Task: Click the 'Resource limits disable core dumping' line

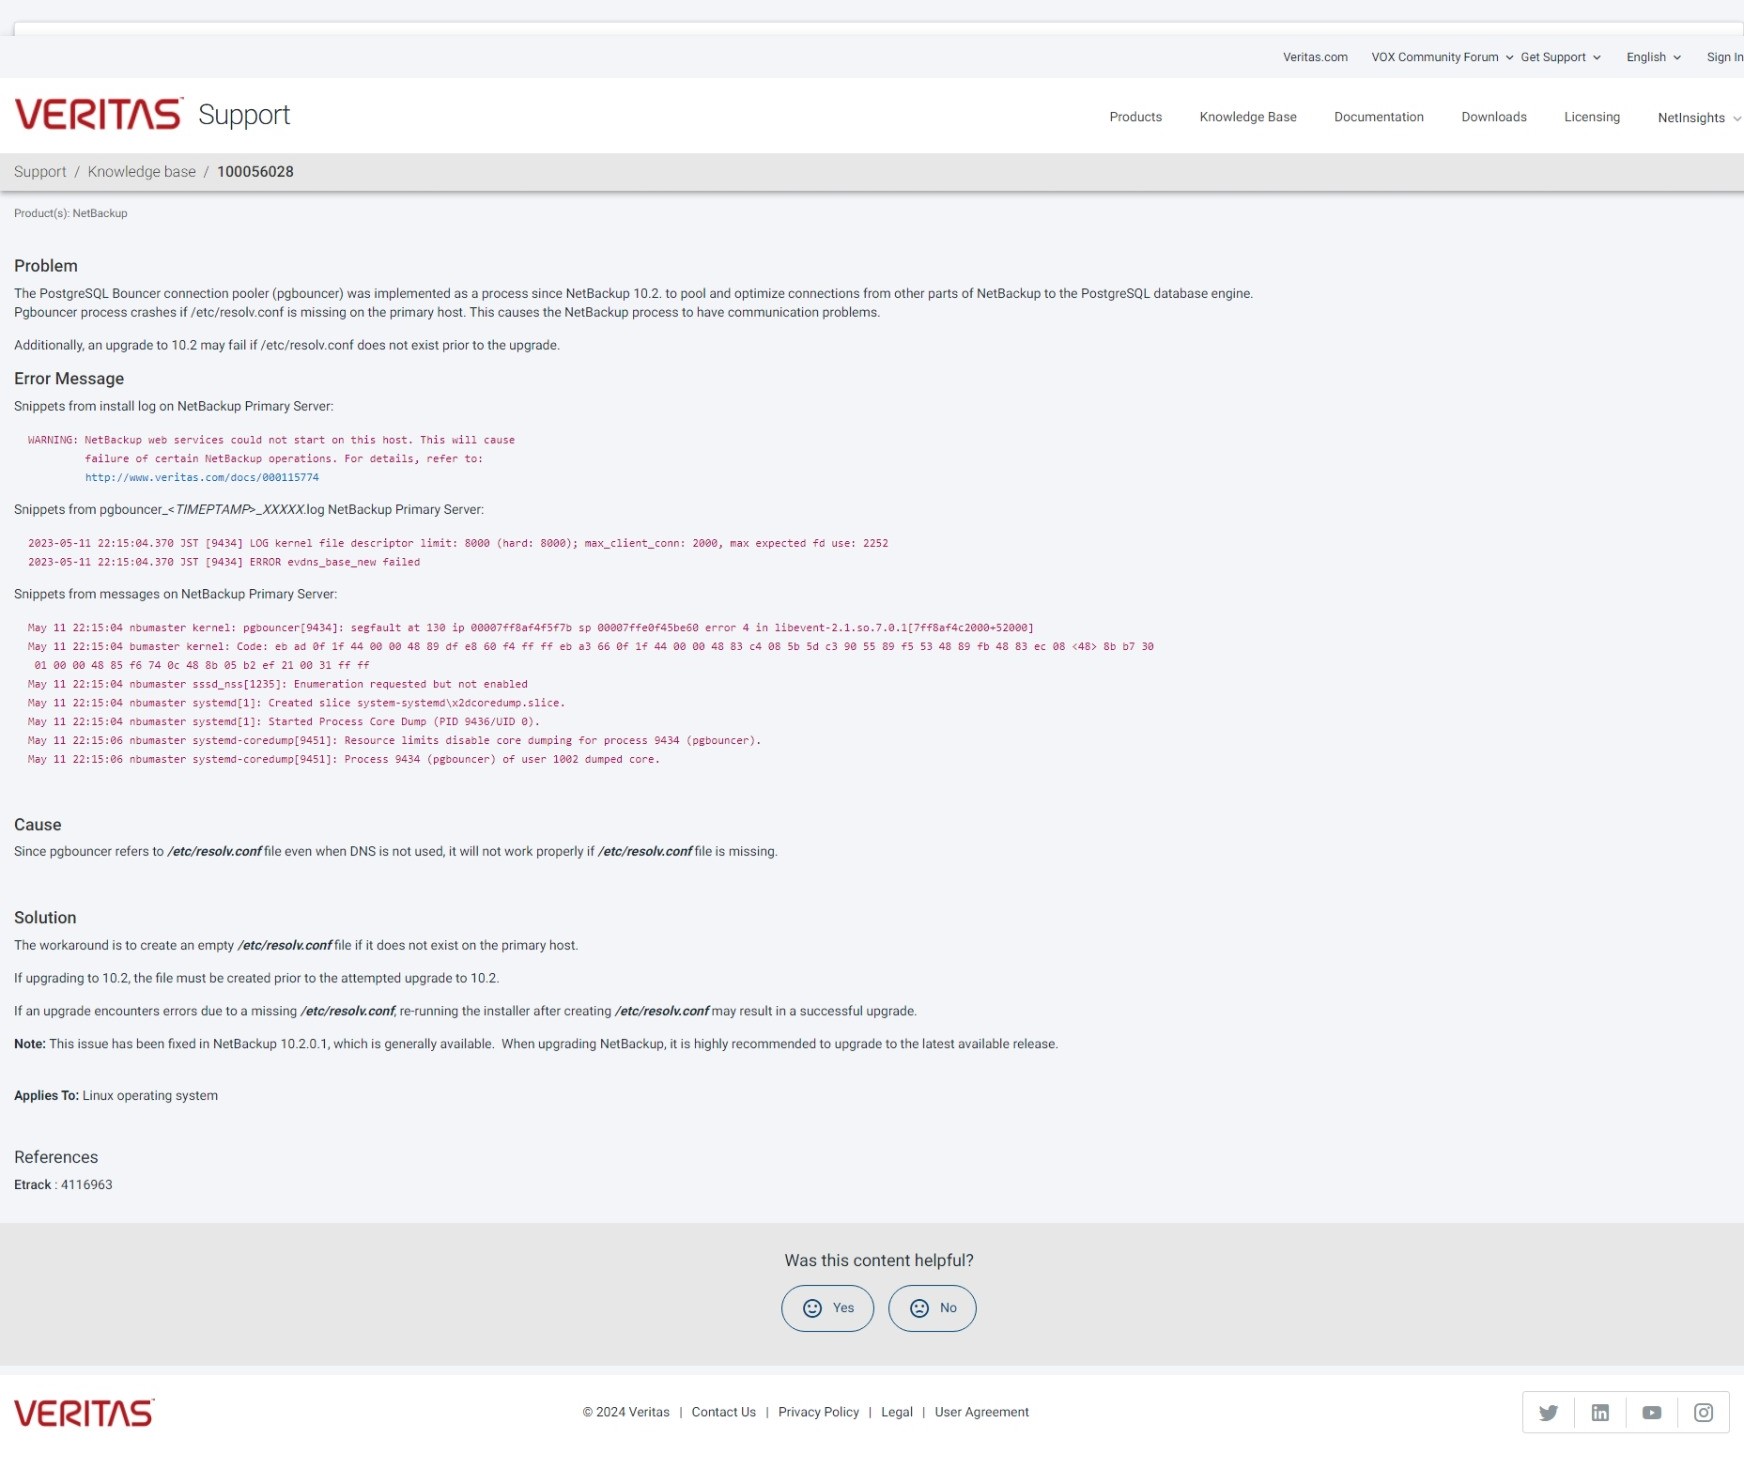Action: point(394,741)
